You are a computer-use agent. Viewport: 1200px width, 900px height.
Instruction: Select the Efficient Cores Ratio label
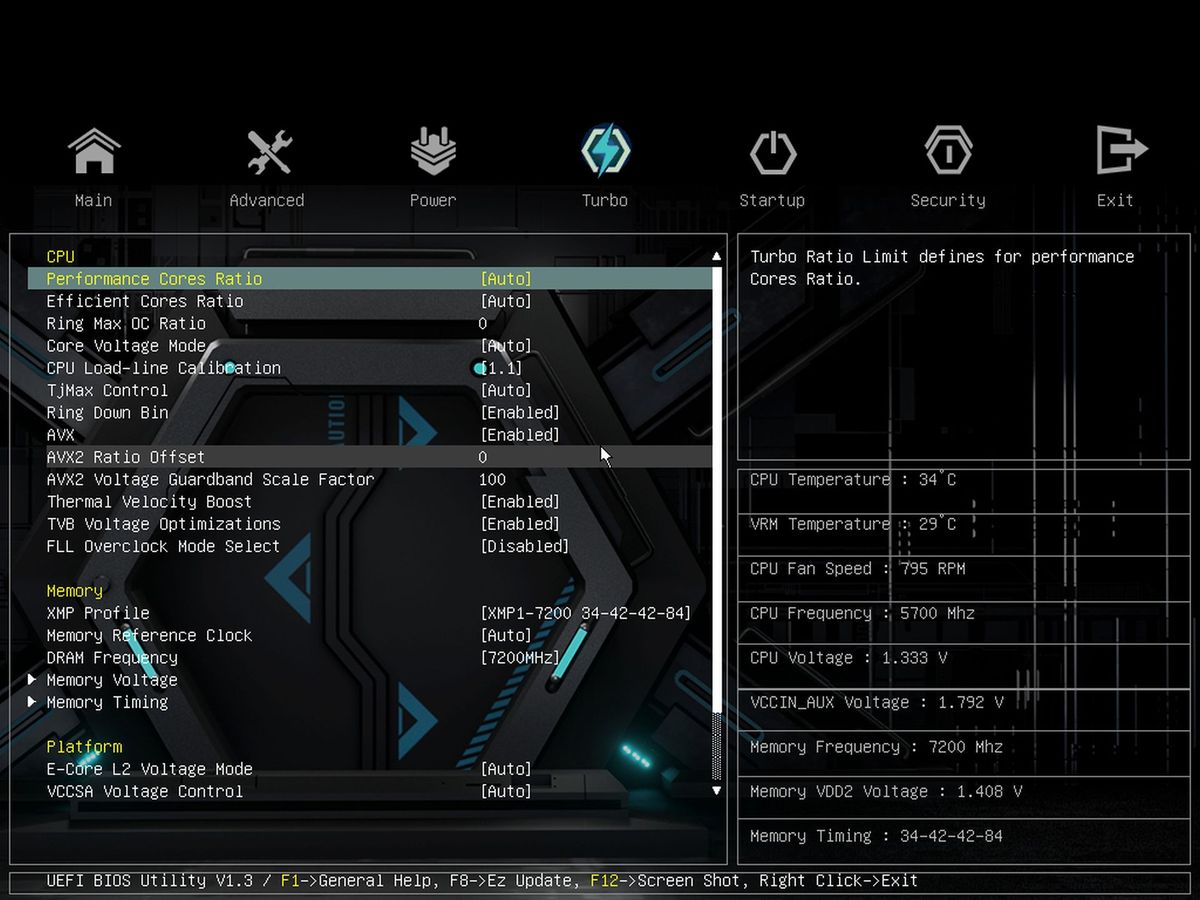(x=145, y=301)
